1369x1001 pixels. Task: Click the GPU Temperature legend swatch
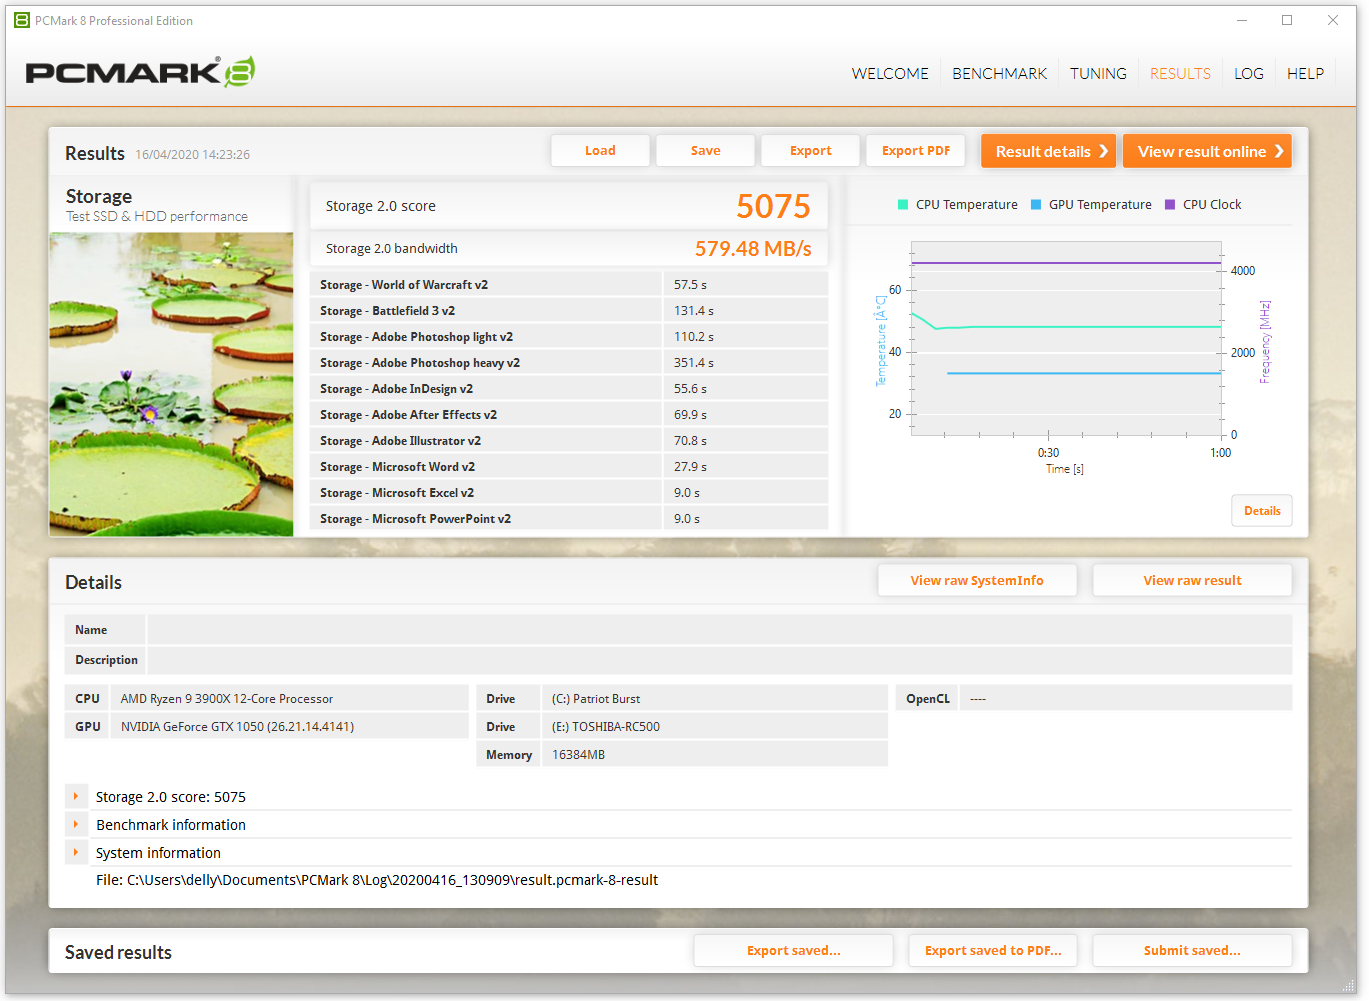[1036, 205]
